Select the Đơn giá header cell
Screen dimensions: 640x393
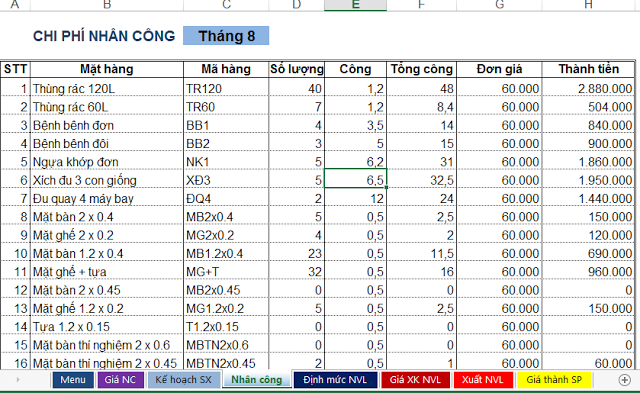click(x=499, y=69)
